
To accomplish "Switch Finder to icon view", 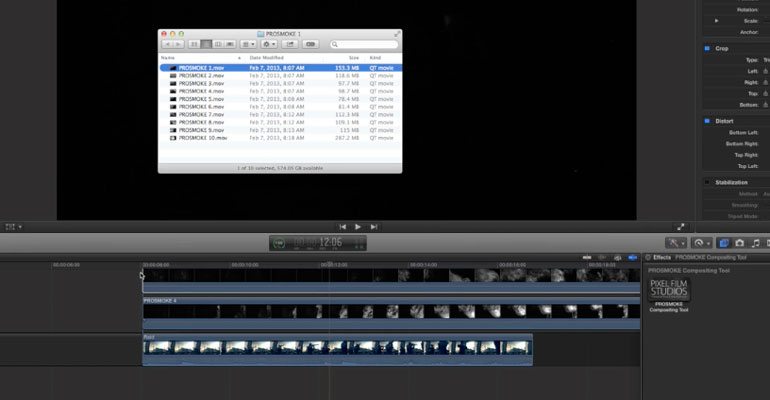I will coord(194,44).
